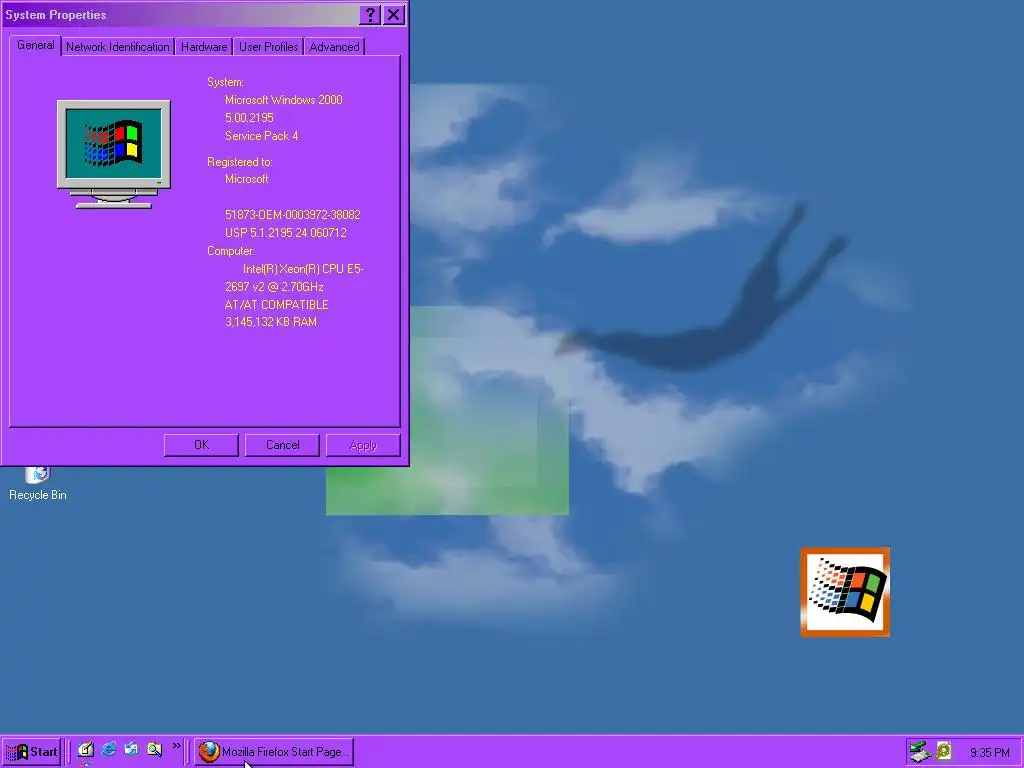Click the question mark help button
This screenshot has width=1024, height=768.
(370, 15)
